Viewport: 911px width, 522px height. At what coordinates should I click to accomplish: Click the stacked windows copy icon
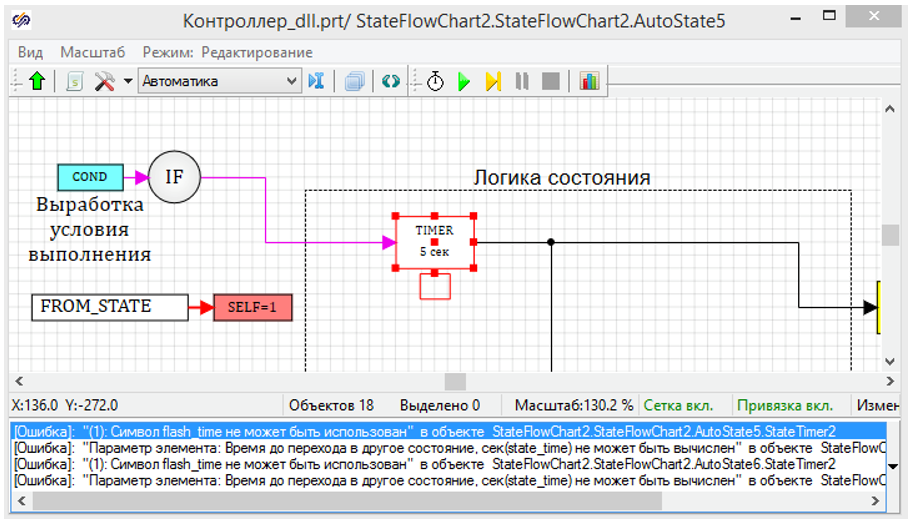pyautogui.click(x=354, y=81)
